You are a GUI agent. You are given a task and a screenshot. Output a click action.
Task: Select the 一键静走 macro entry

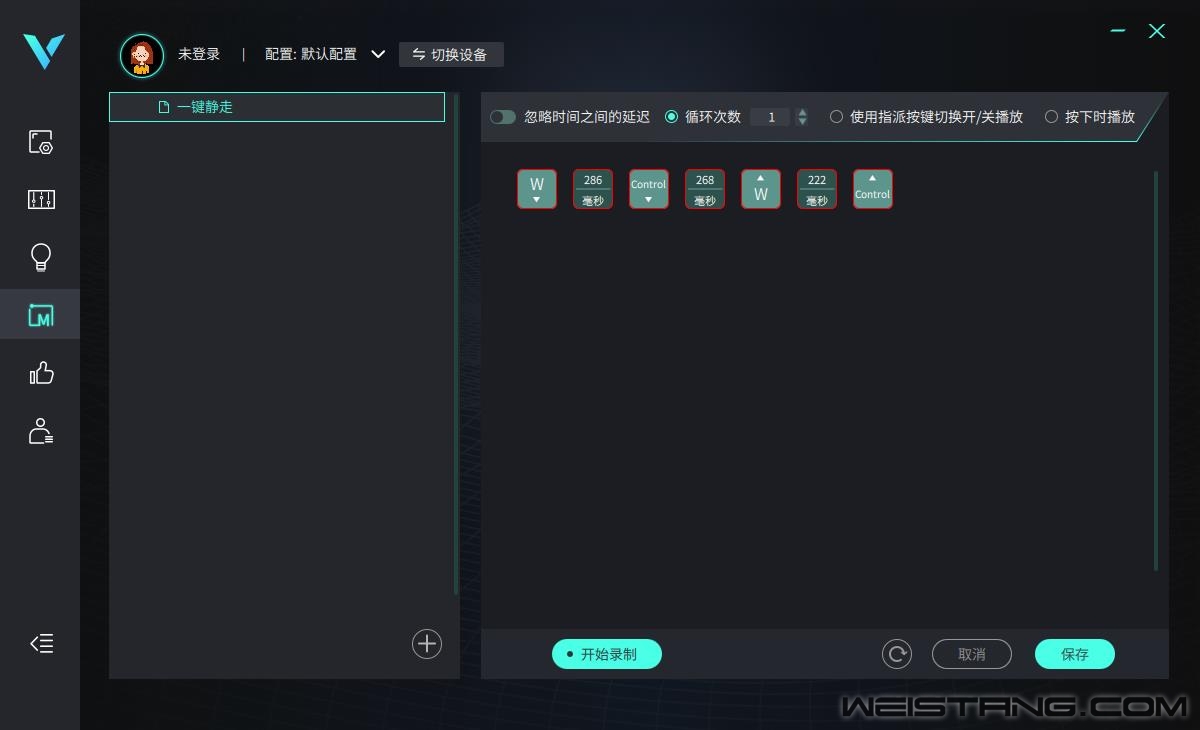coord(277,107)
